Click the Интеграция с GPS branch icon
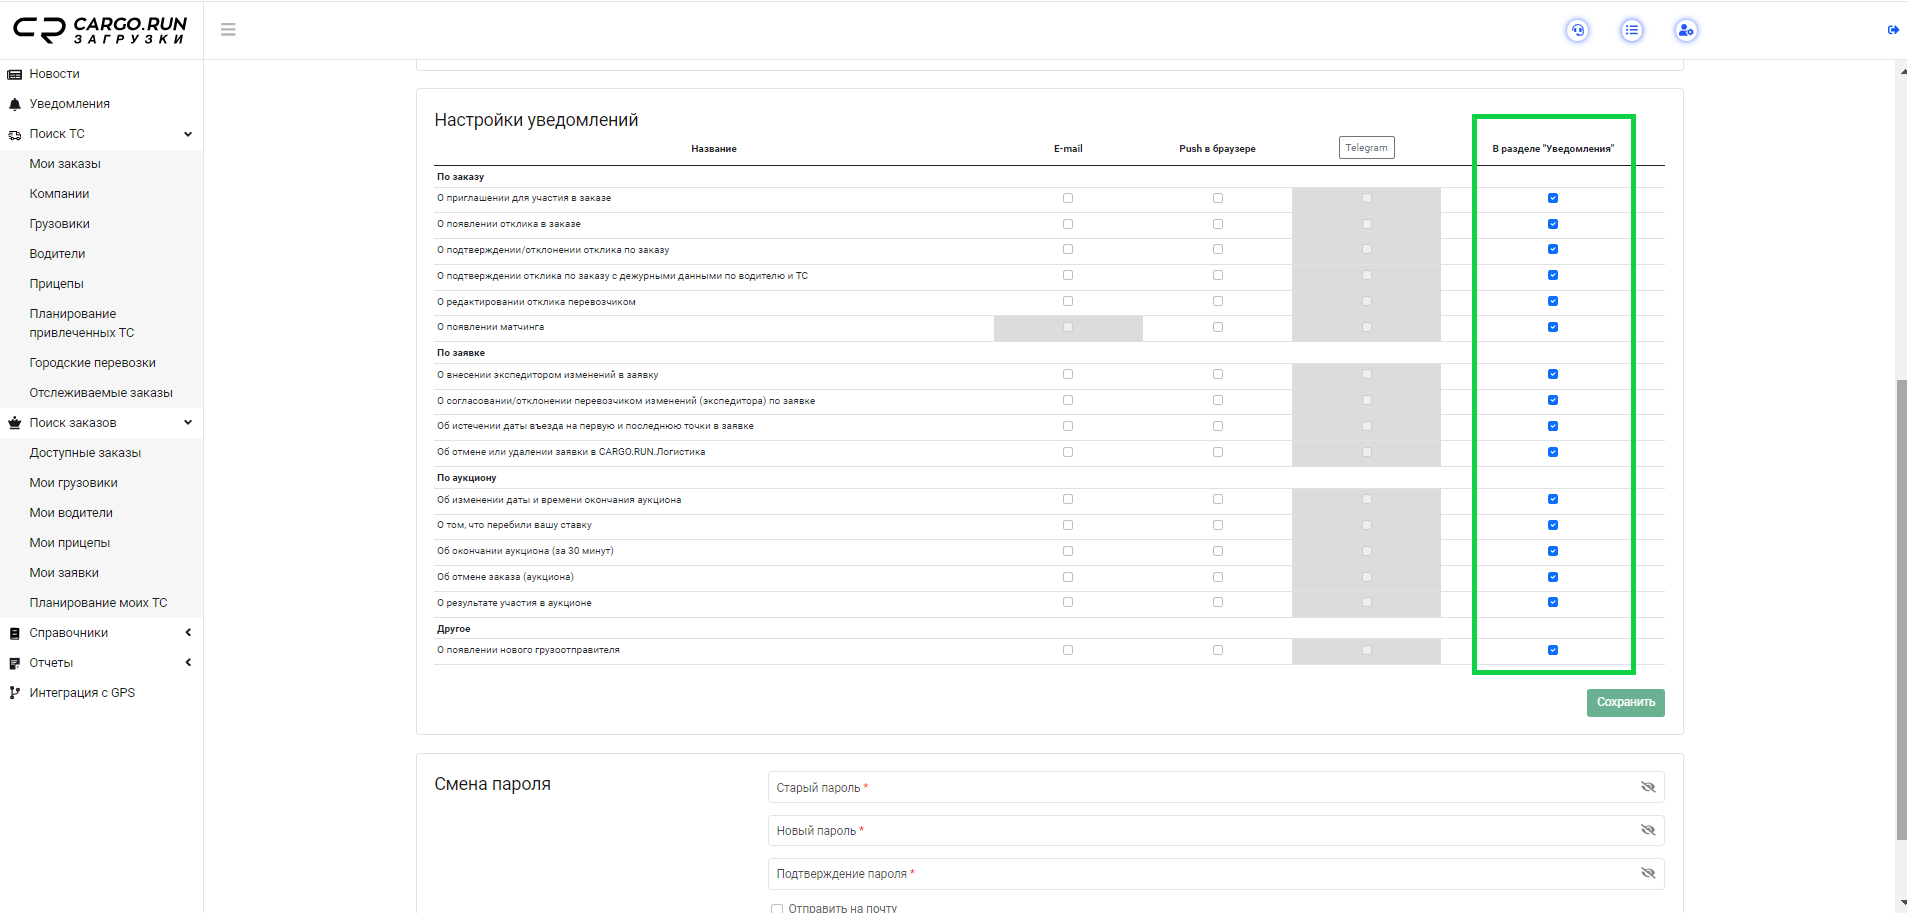Screen dimensions: 1907x913 coord(15,693)
